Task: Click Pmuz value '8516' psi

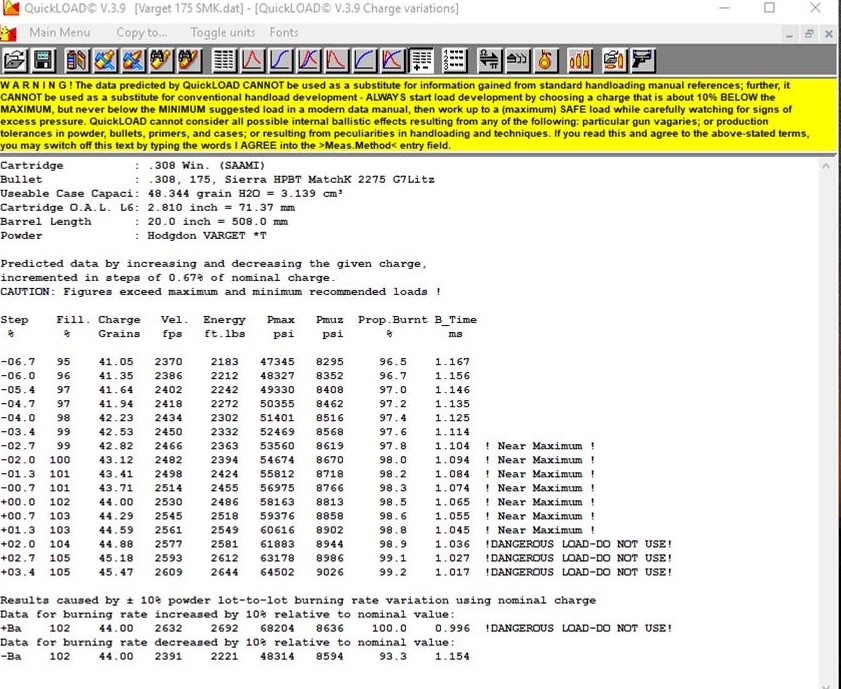Action: click(329, 418)
